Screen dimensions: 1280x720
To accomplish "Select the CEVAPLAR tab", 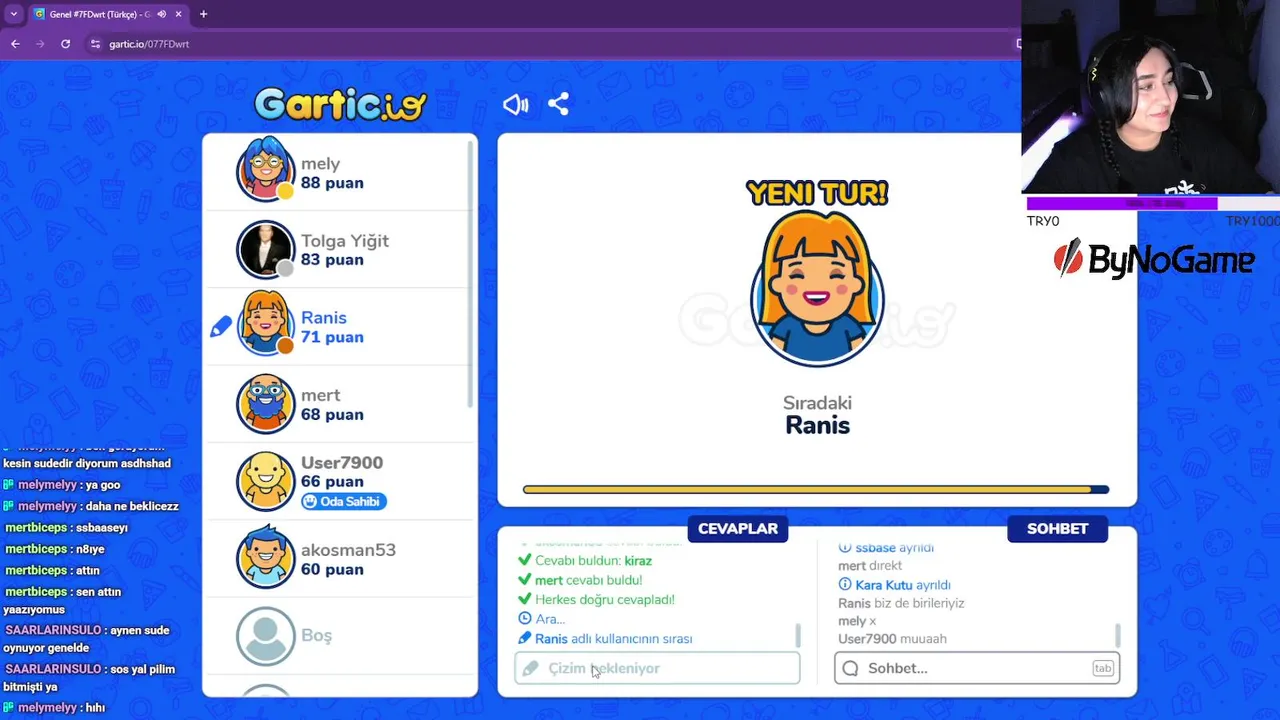I will [738, 529].
